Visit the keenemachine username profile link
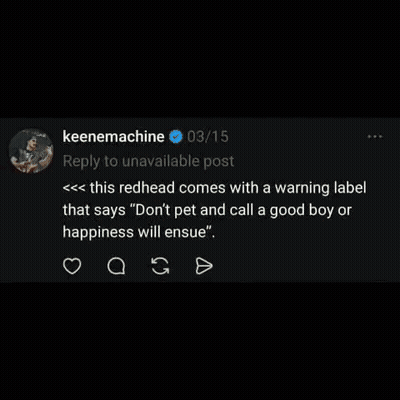 point(113,137)
